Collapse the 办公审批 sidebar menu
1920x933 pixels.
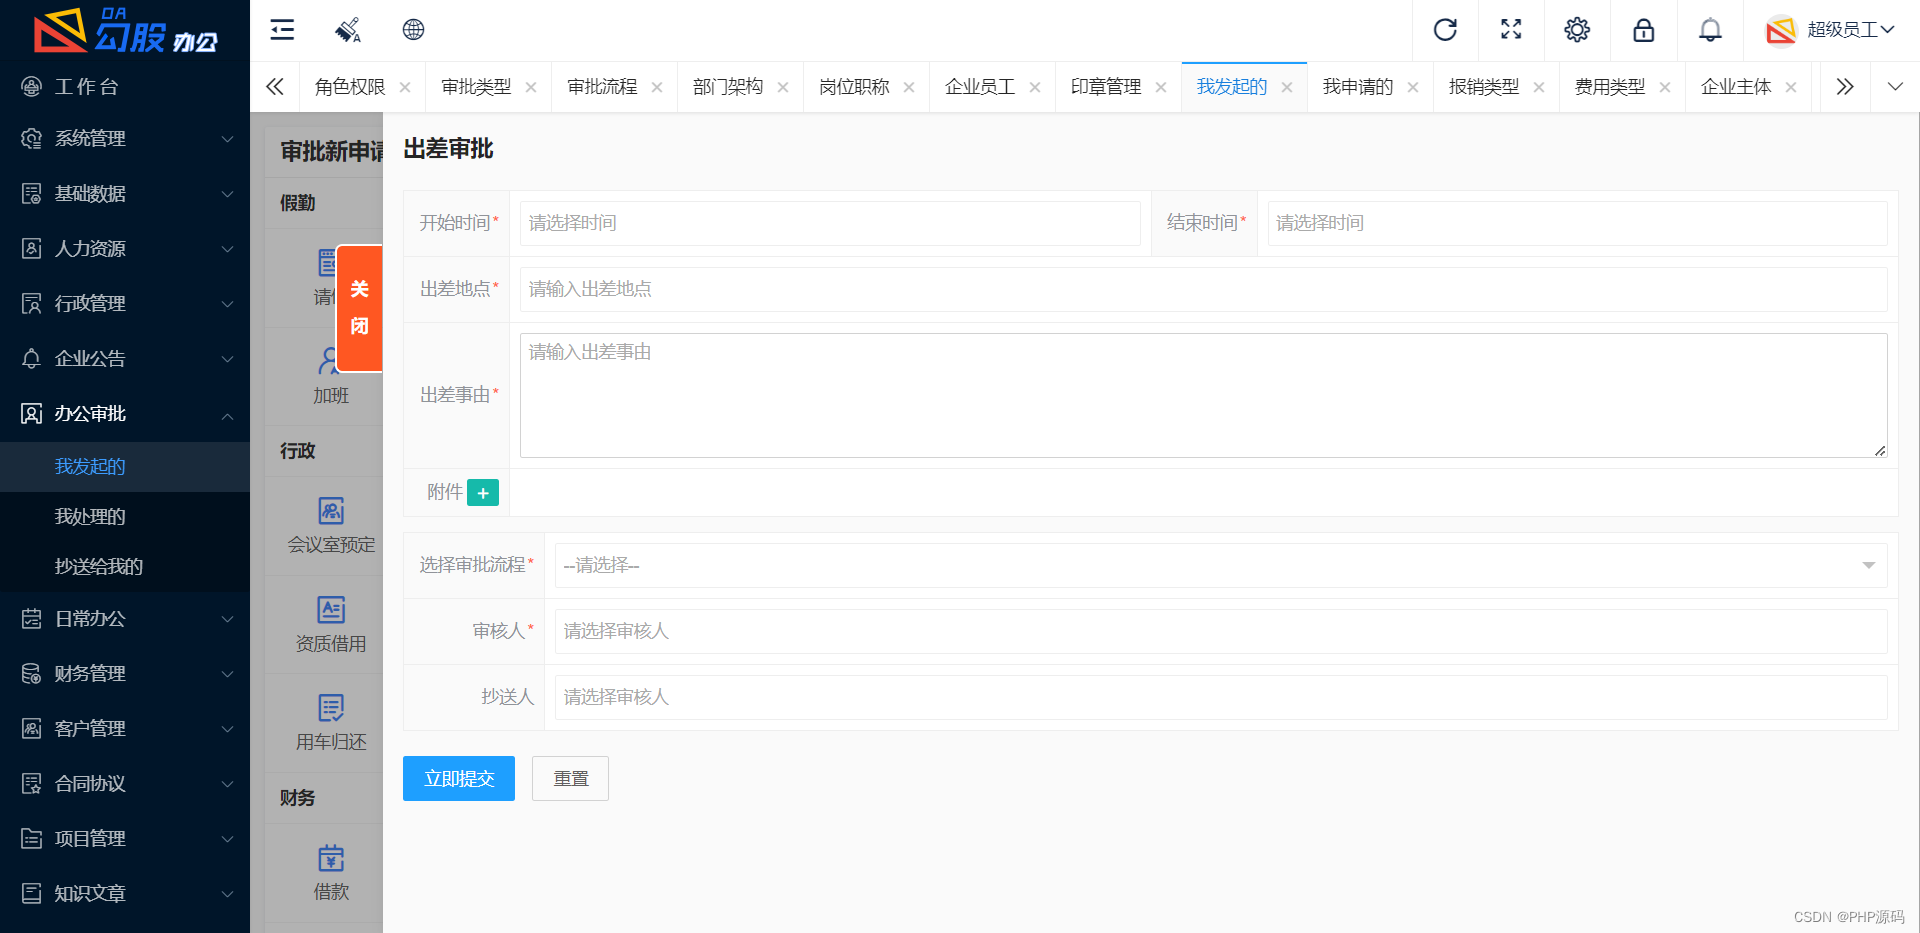pos(125,413)
